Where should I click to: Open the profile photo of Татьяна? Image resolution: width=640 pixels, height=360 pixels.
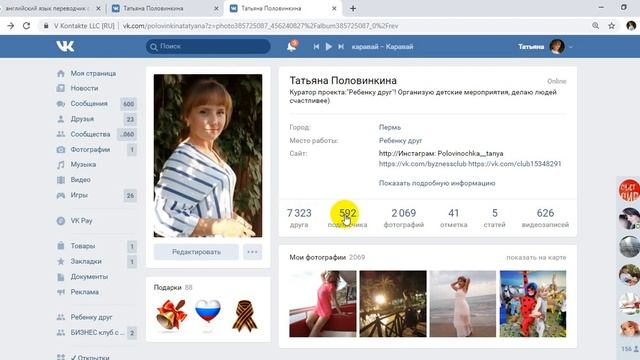pyautogui.click(x=208, y=156)
